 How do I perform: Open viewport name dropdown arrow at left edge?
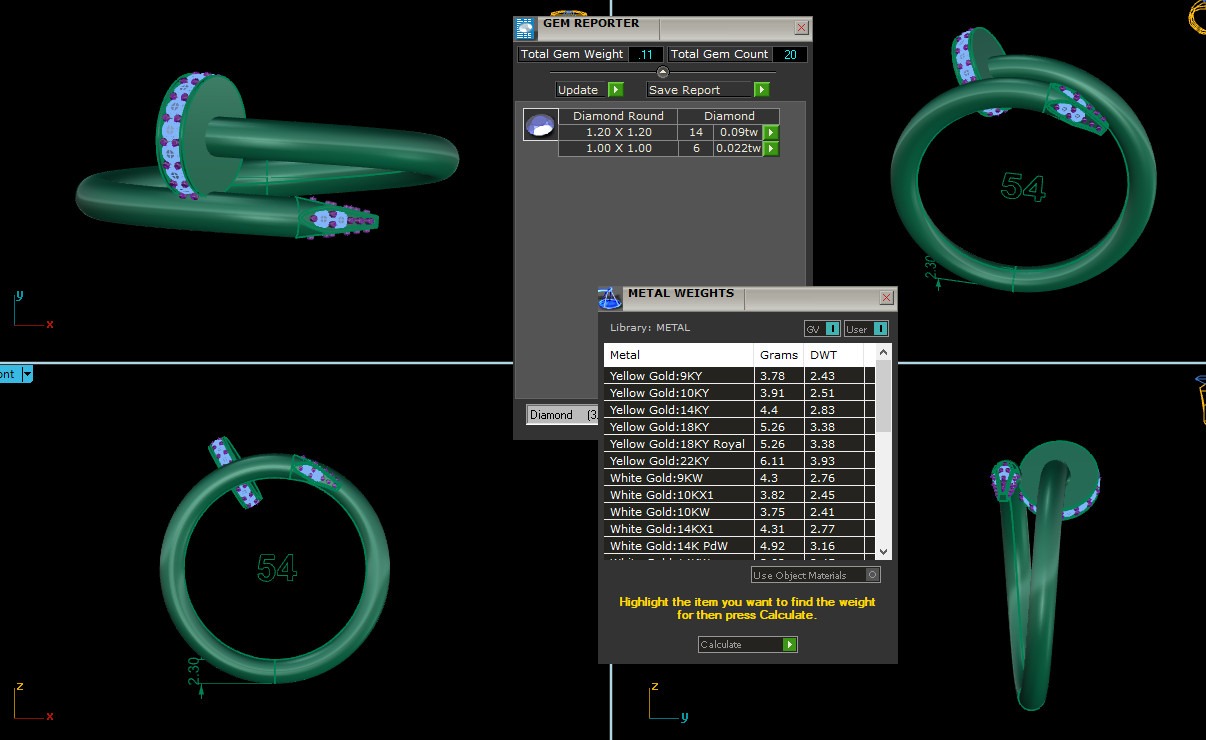[x=27, y=374]
